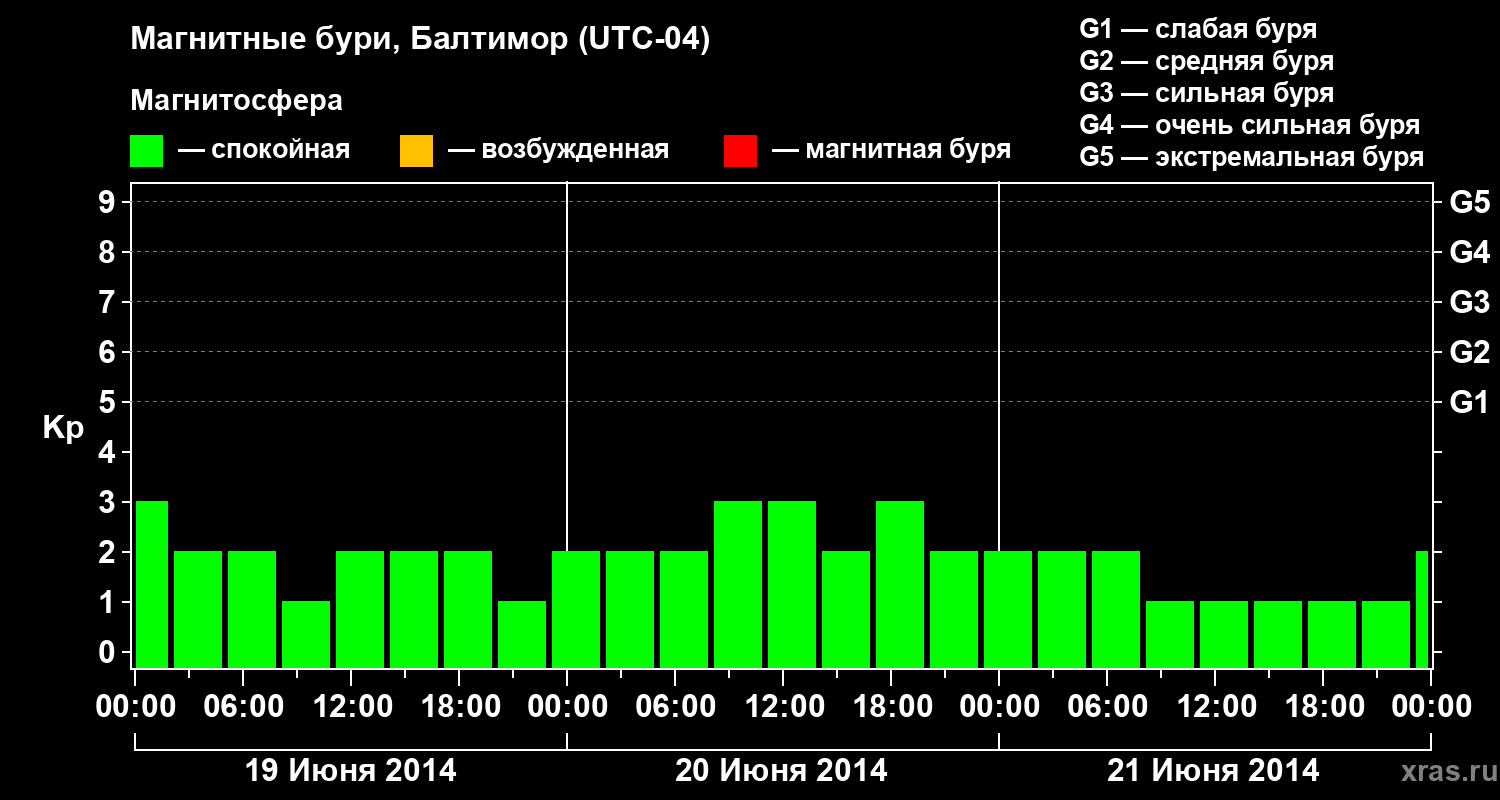Click the first Kp 3 bar on 19 June
Image resolution: width=1500 pixels, height=800 pixels.
pyautogui.click(x=152, y=584)
